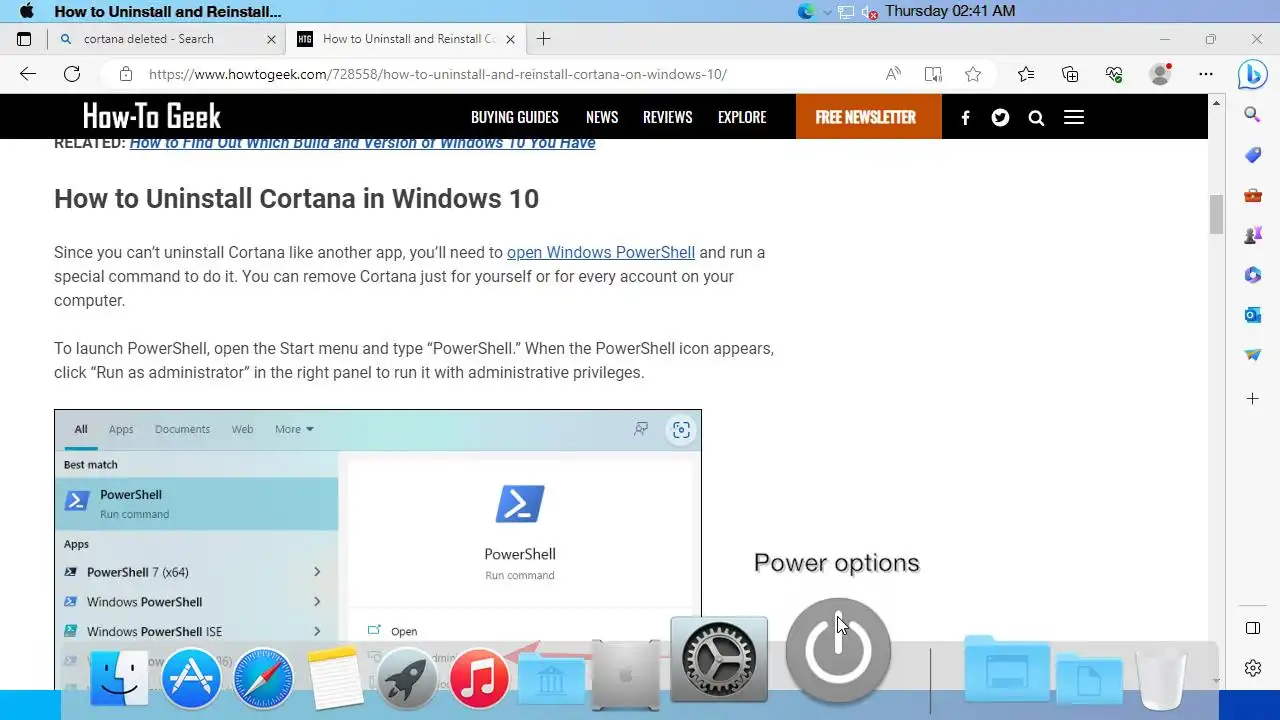Follow the 'Which Build and Version' related link

coord(362,142)
